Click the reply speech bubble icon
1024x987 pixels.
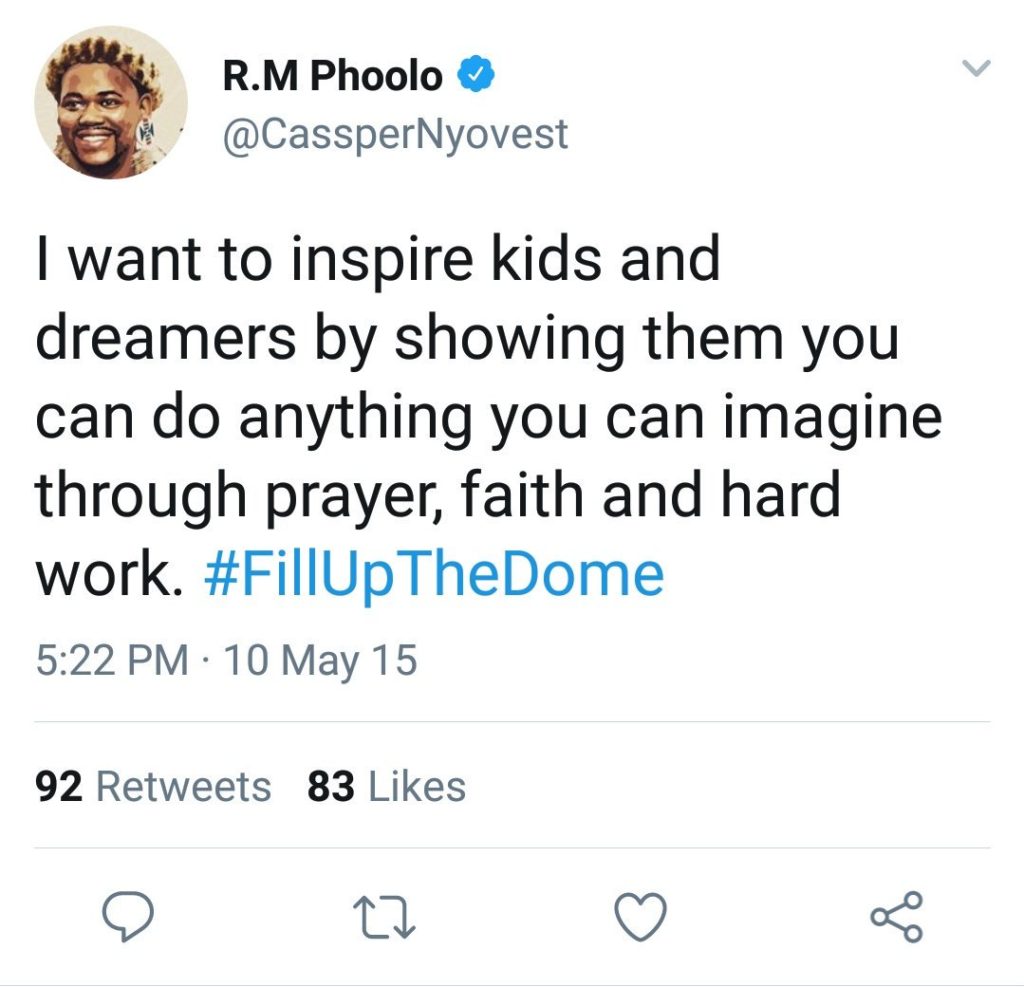tap(128, 916)
